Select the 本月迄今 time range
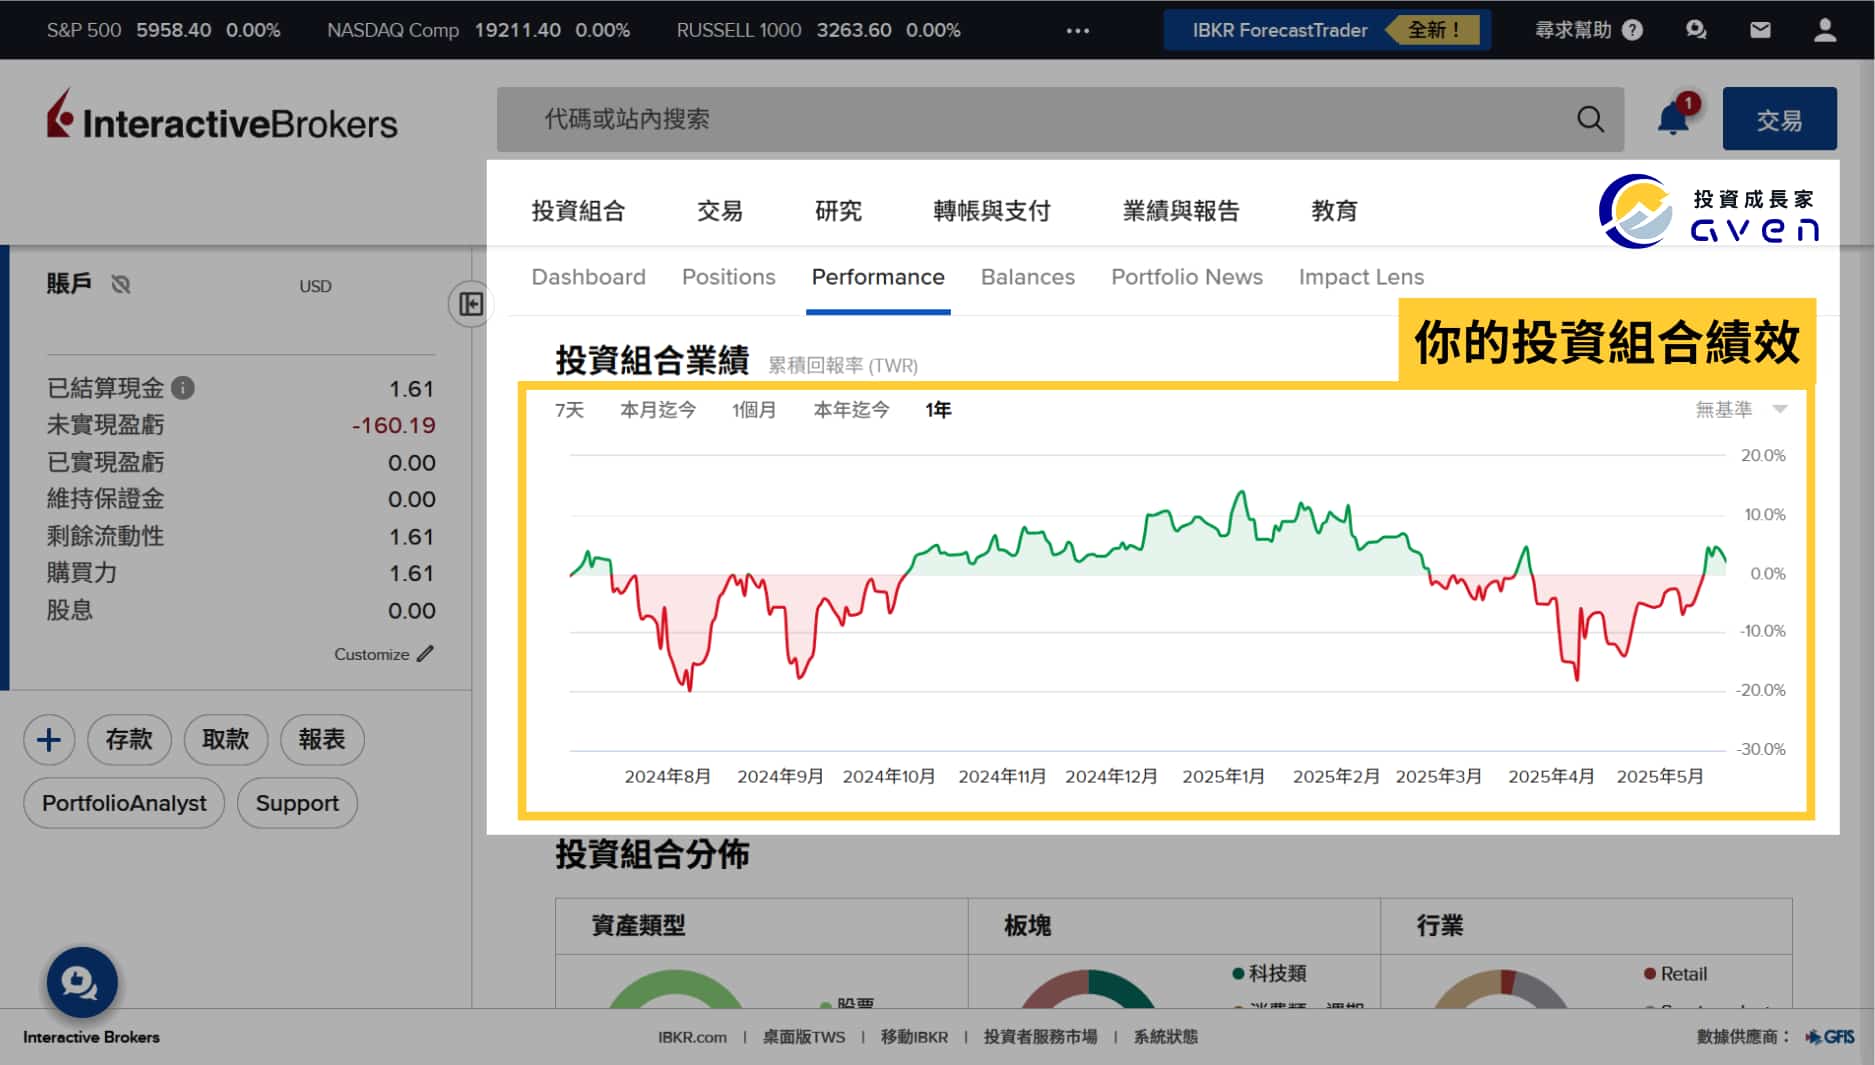This screenshot has width=1875, height=1065. [658, 410]
